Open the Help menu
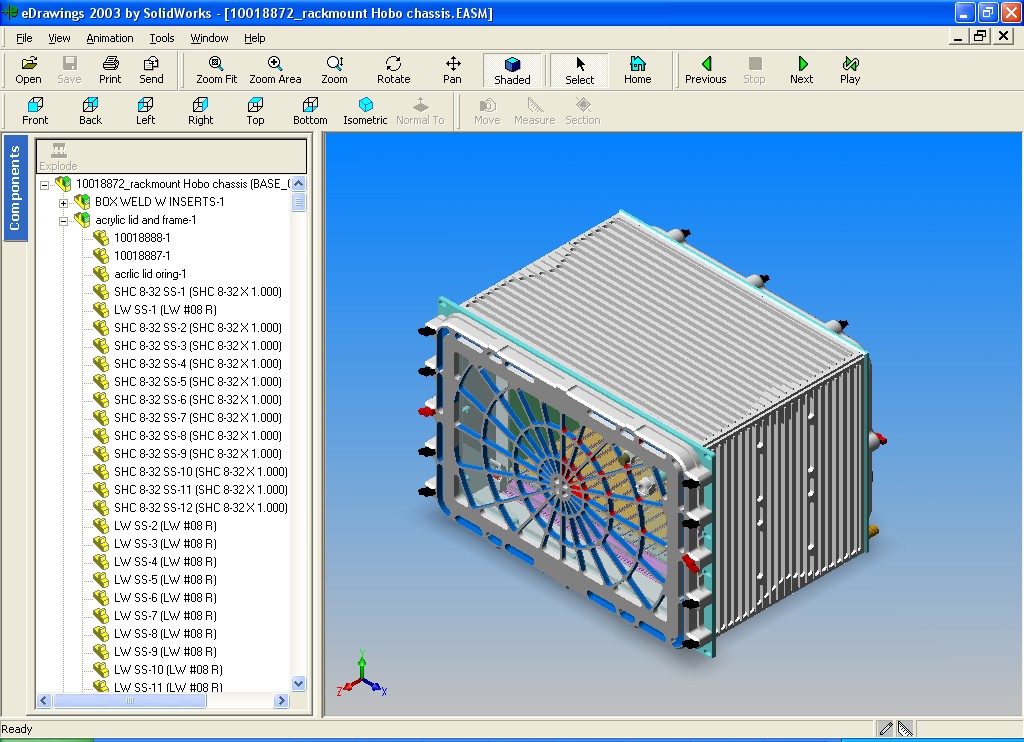Screen dimensions: 1024x742 tap(255, 38)
